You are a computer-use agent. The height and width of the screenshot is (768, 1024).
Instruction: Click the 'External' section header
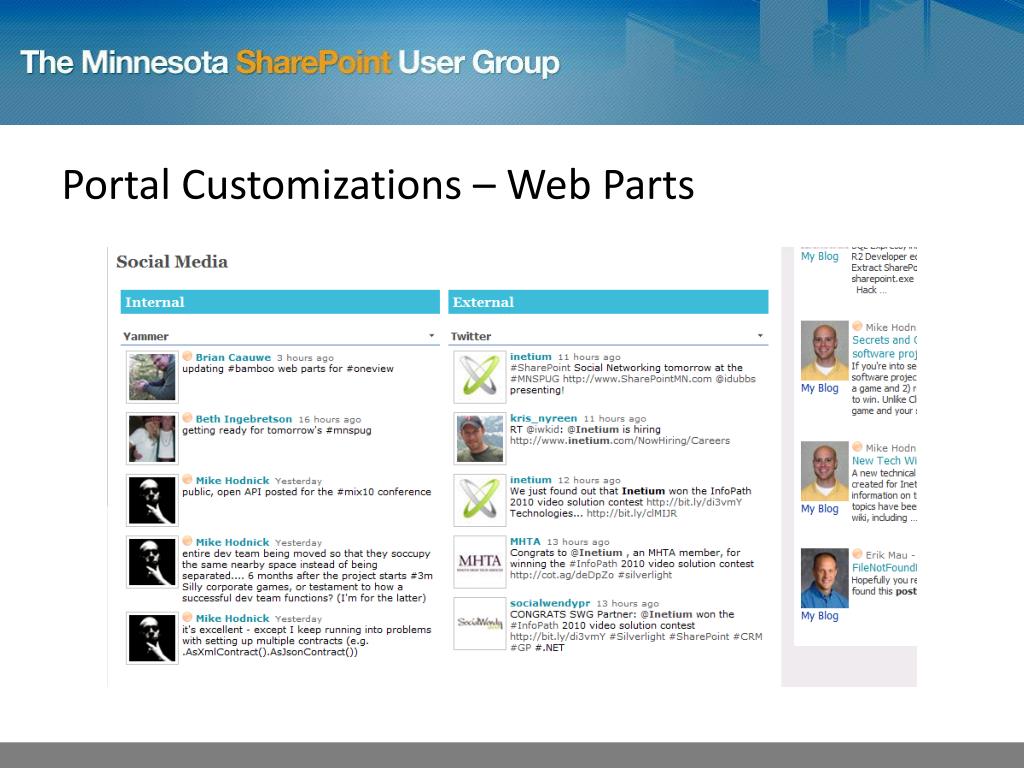click(x=608, y=302)
